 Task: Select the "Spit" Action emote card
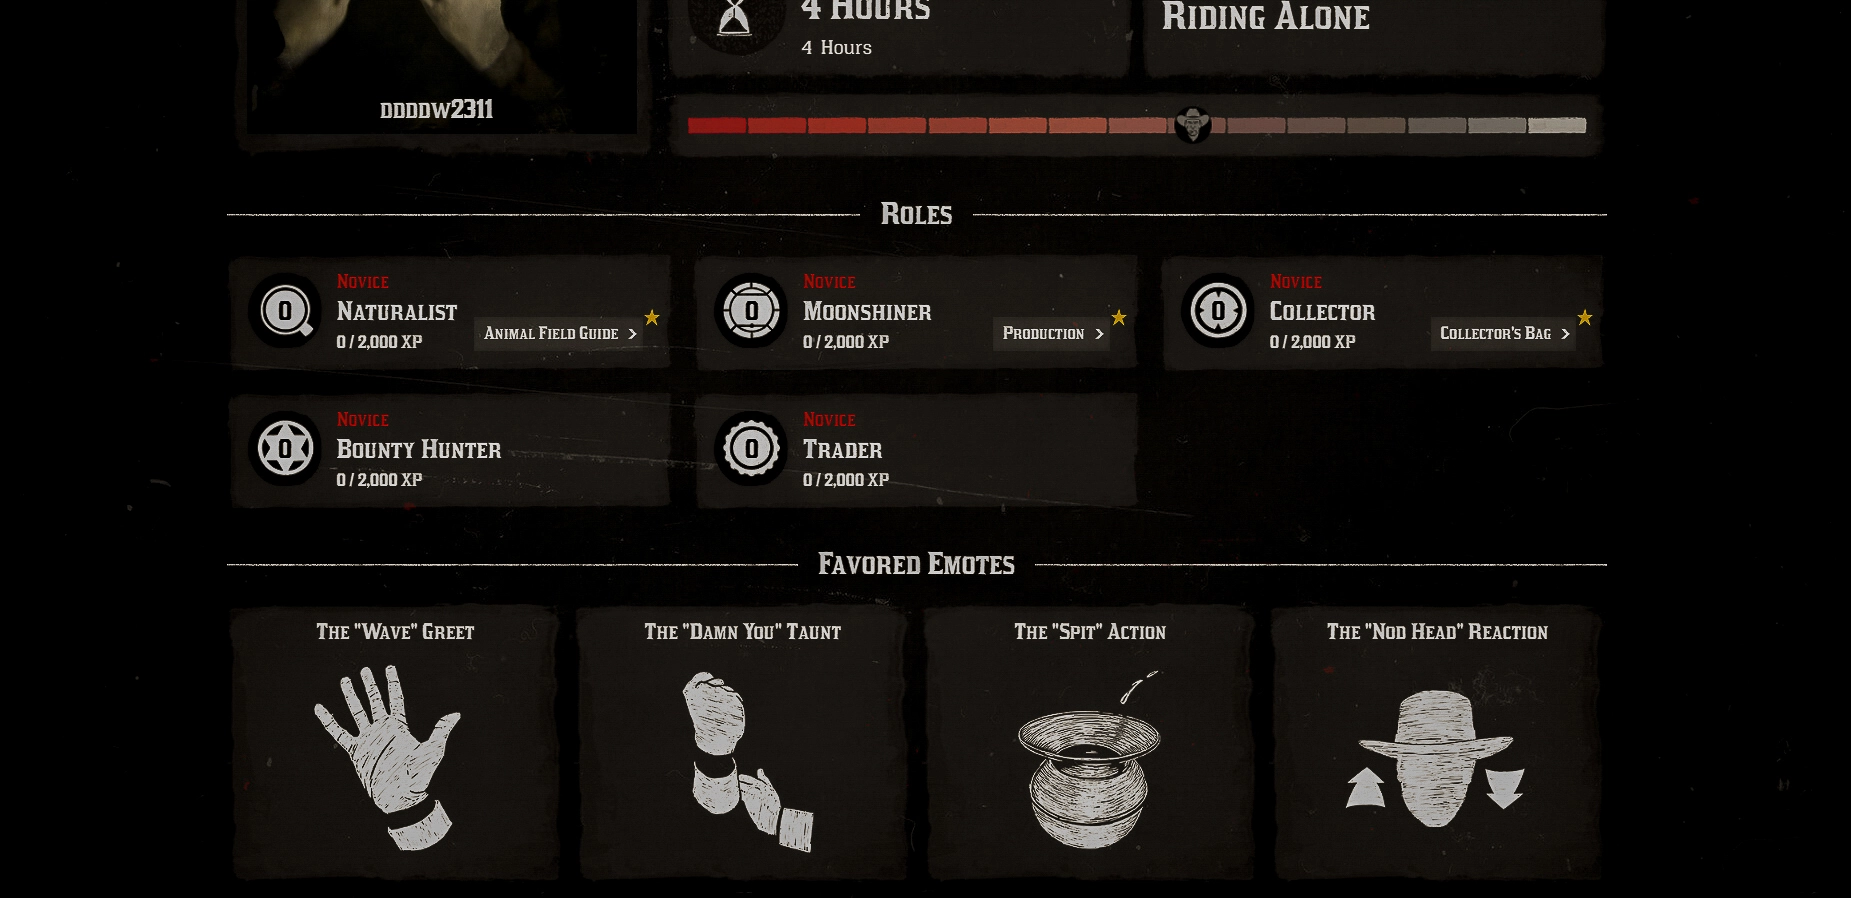[x=1089, y=742]
